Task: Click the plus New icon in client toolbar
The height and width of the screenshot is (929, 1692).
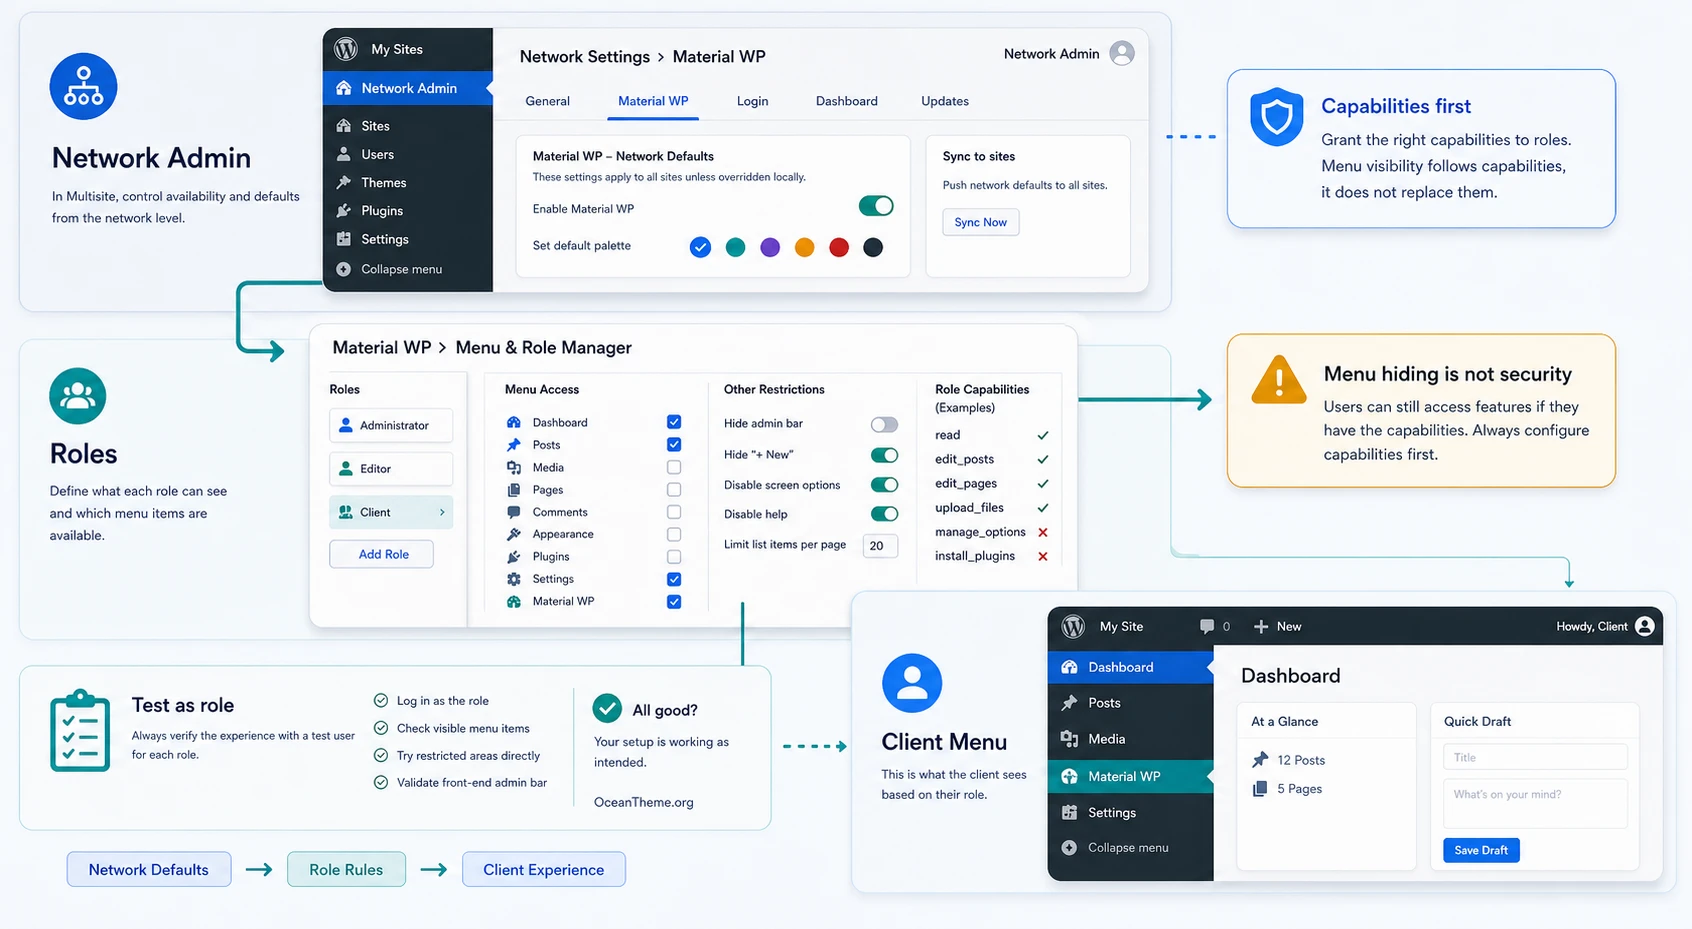Action: click(x=1261, y=626)
